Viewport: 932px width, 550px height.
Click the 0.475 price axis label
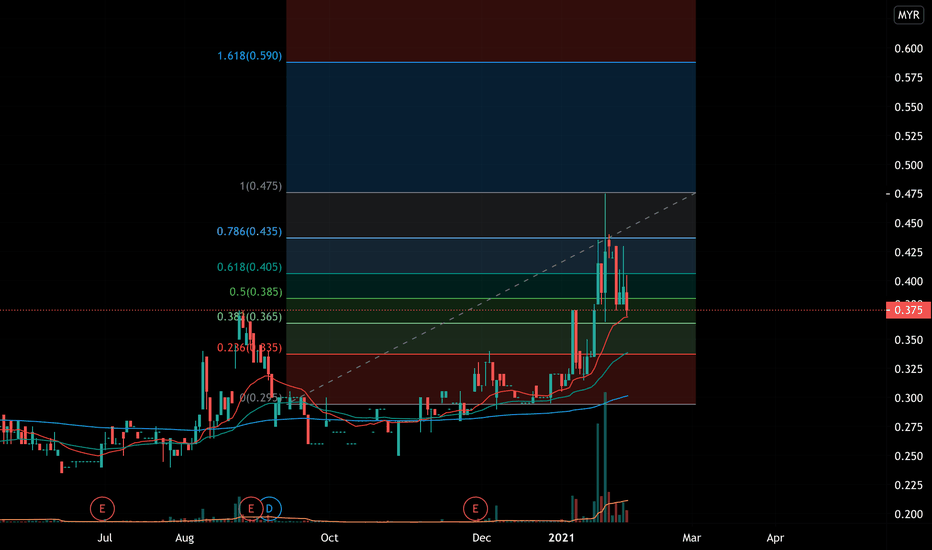(908, 194)
